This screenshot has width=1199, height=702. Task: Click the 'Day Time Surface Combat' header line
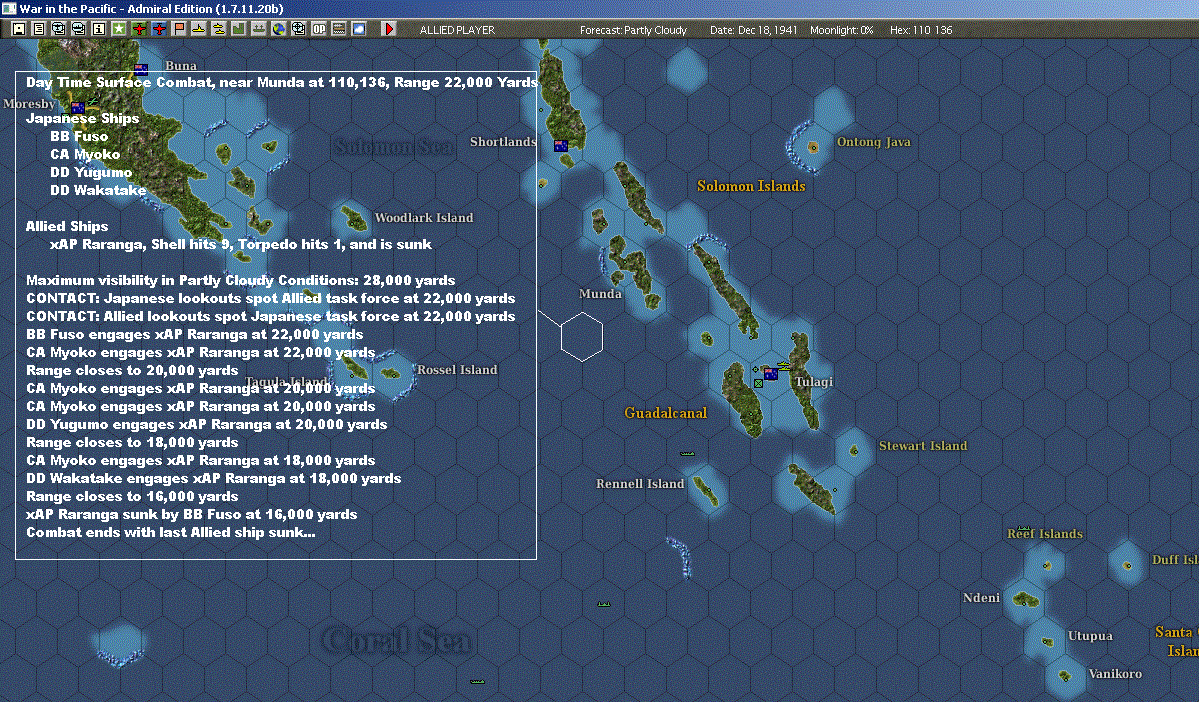(x=281, y=82)
